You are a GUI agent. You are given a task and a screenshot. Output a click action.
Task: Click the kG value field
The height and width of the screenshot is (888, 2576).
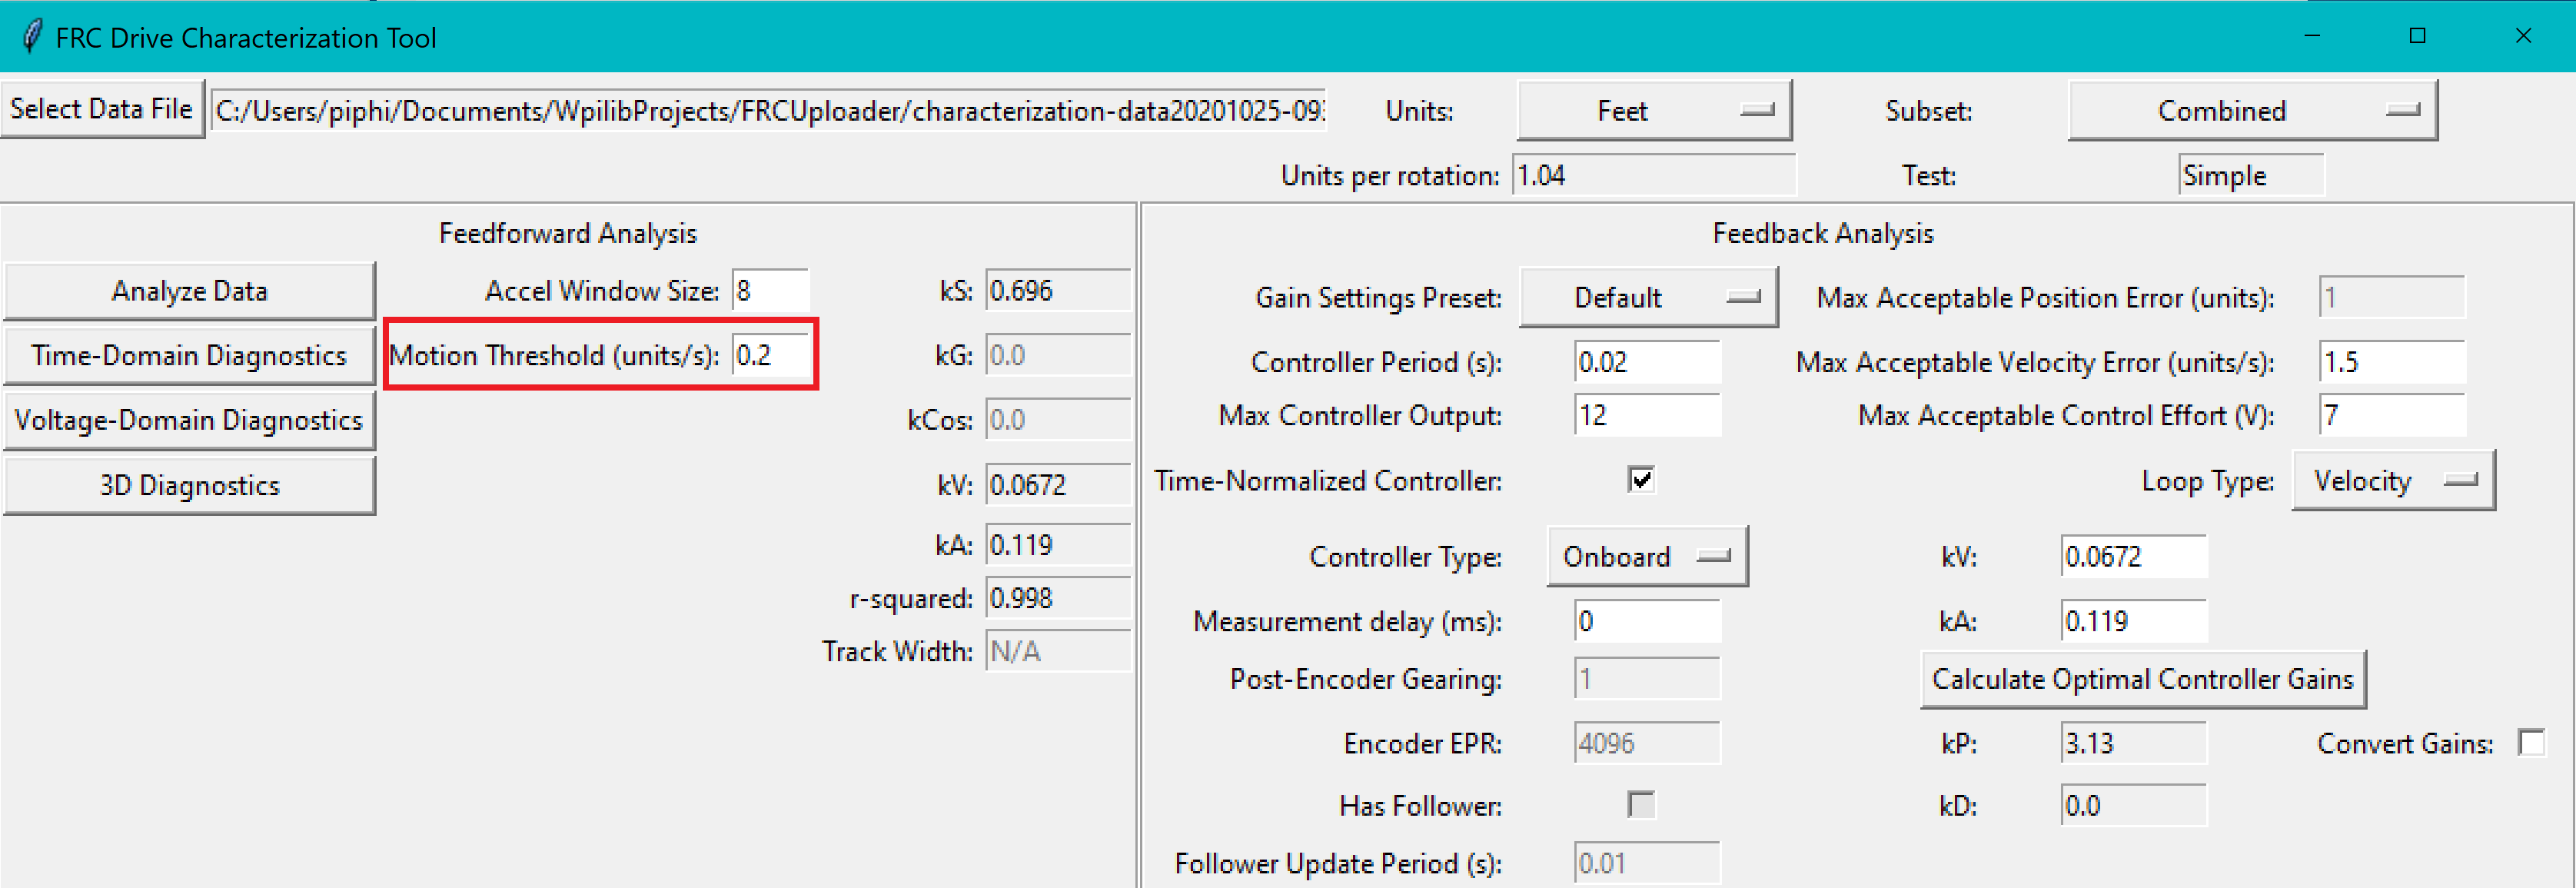pyautogui.click(x=1058, y=356)
